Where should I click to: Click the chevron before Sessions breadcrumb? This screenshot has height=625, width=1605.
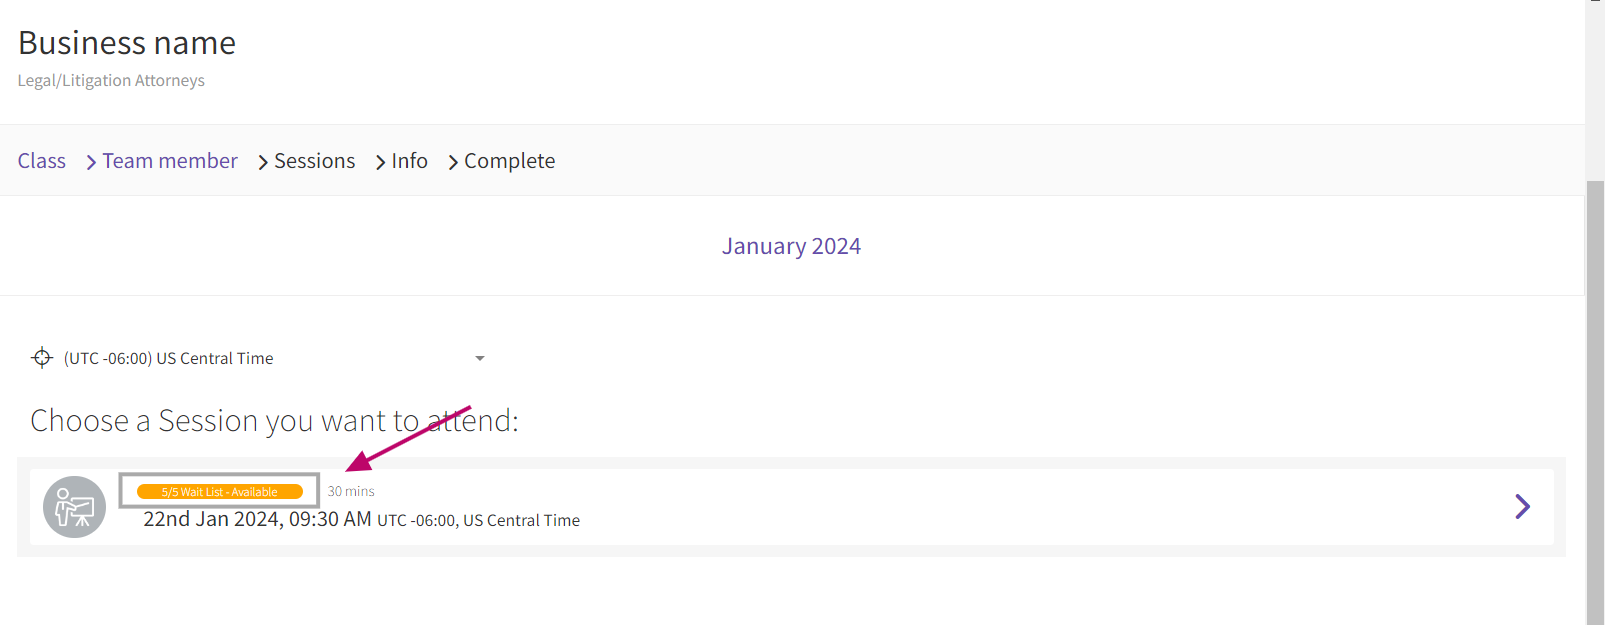pos(263,162)
